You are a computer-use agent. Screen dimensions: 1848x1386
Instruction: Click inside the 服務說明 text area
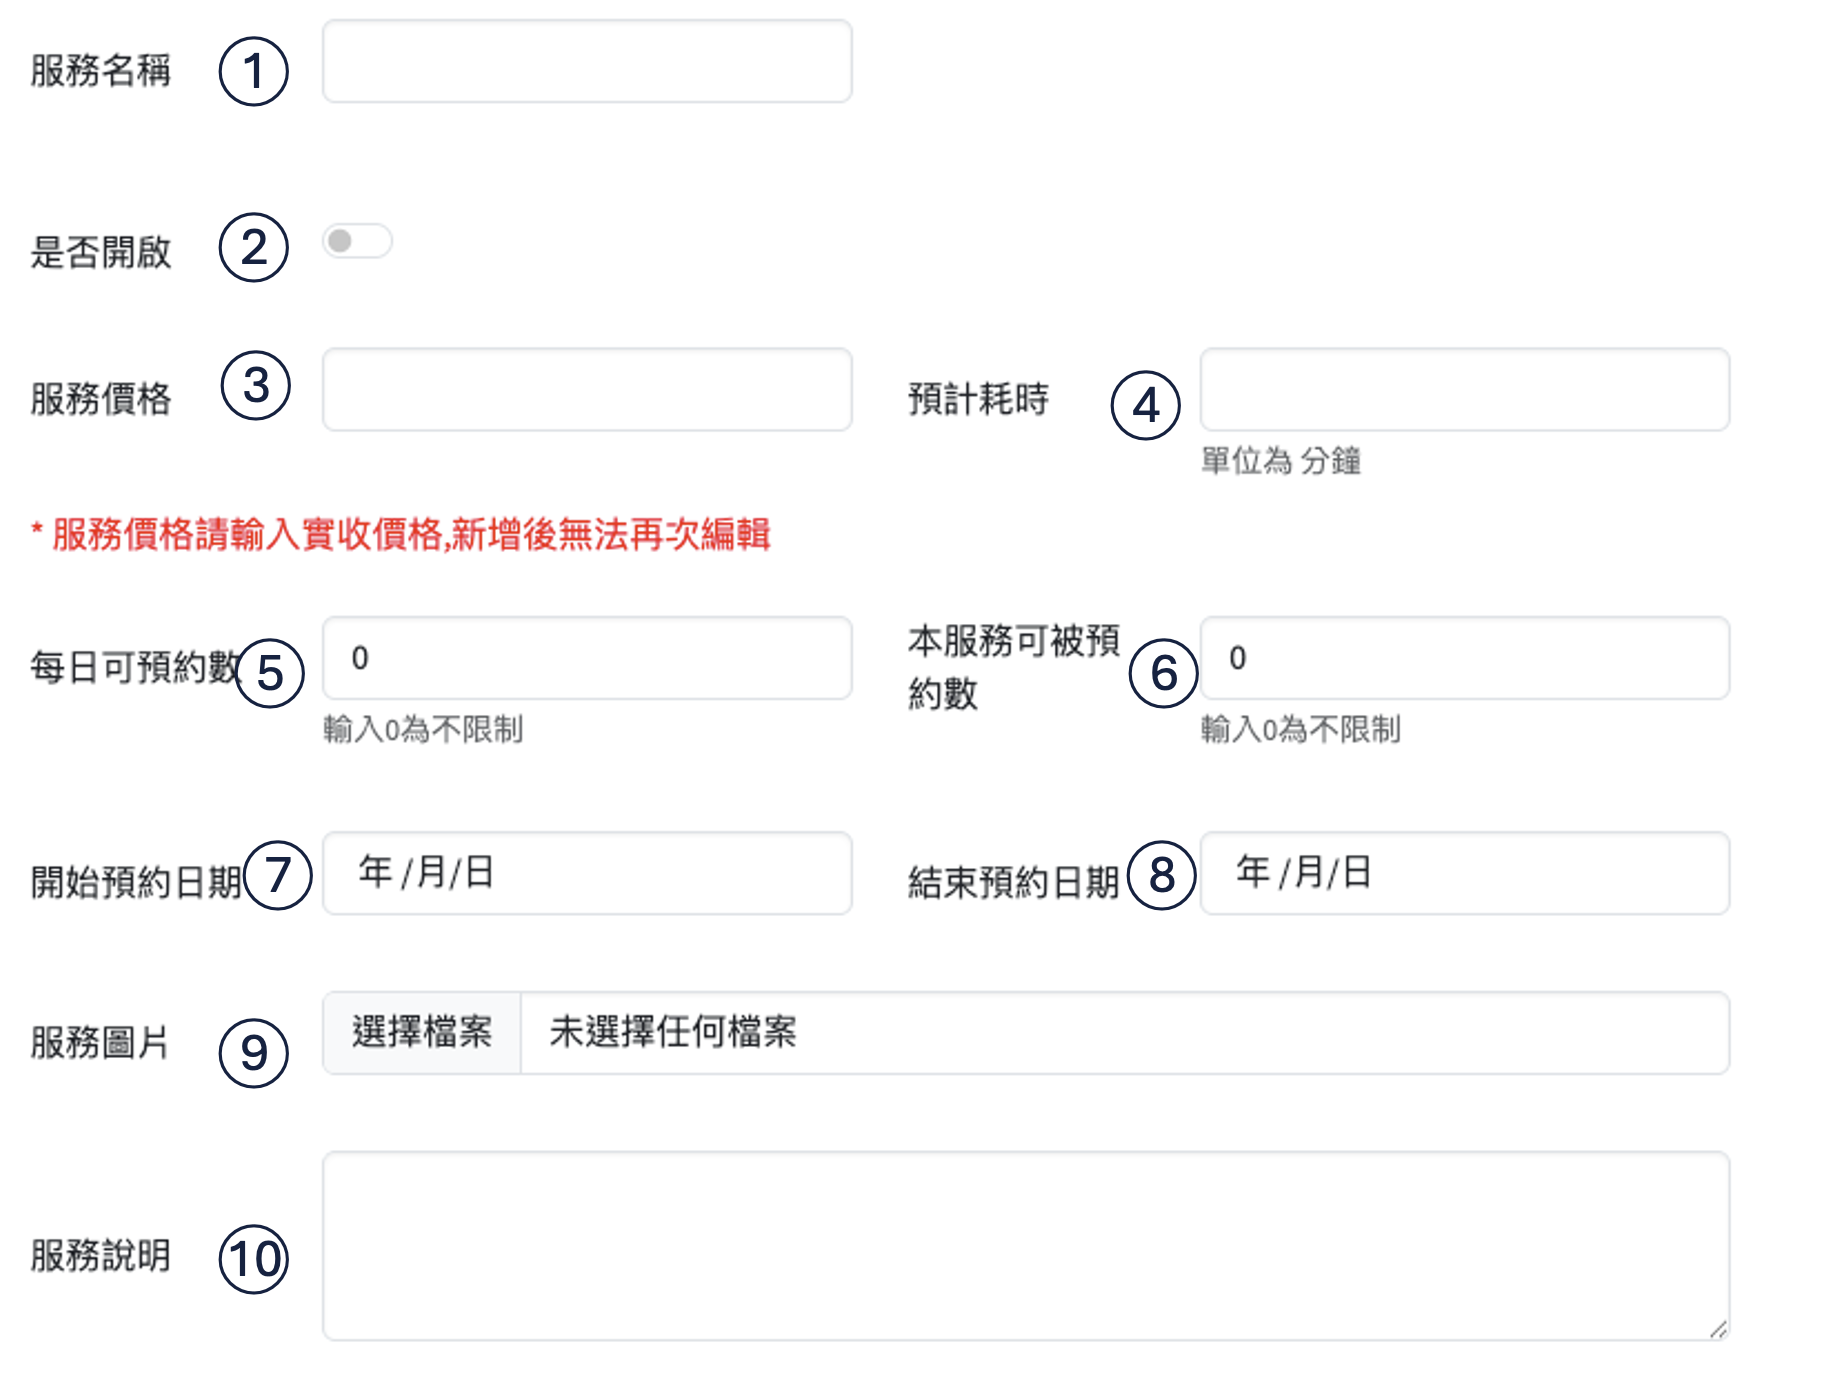(1026, 1245)
